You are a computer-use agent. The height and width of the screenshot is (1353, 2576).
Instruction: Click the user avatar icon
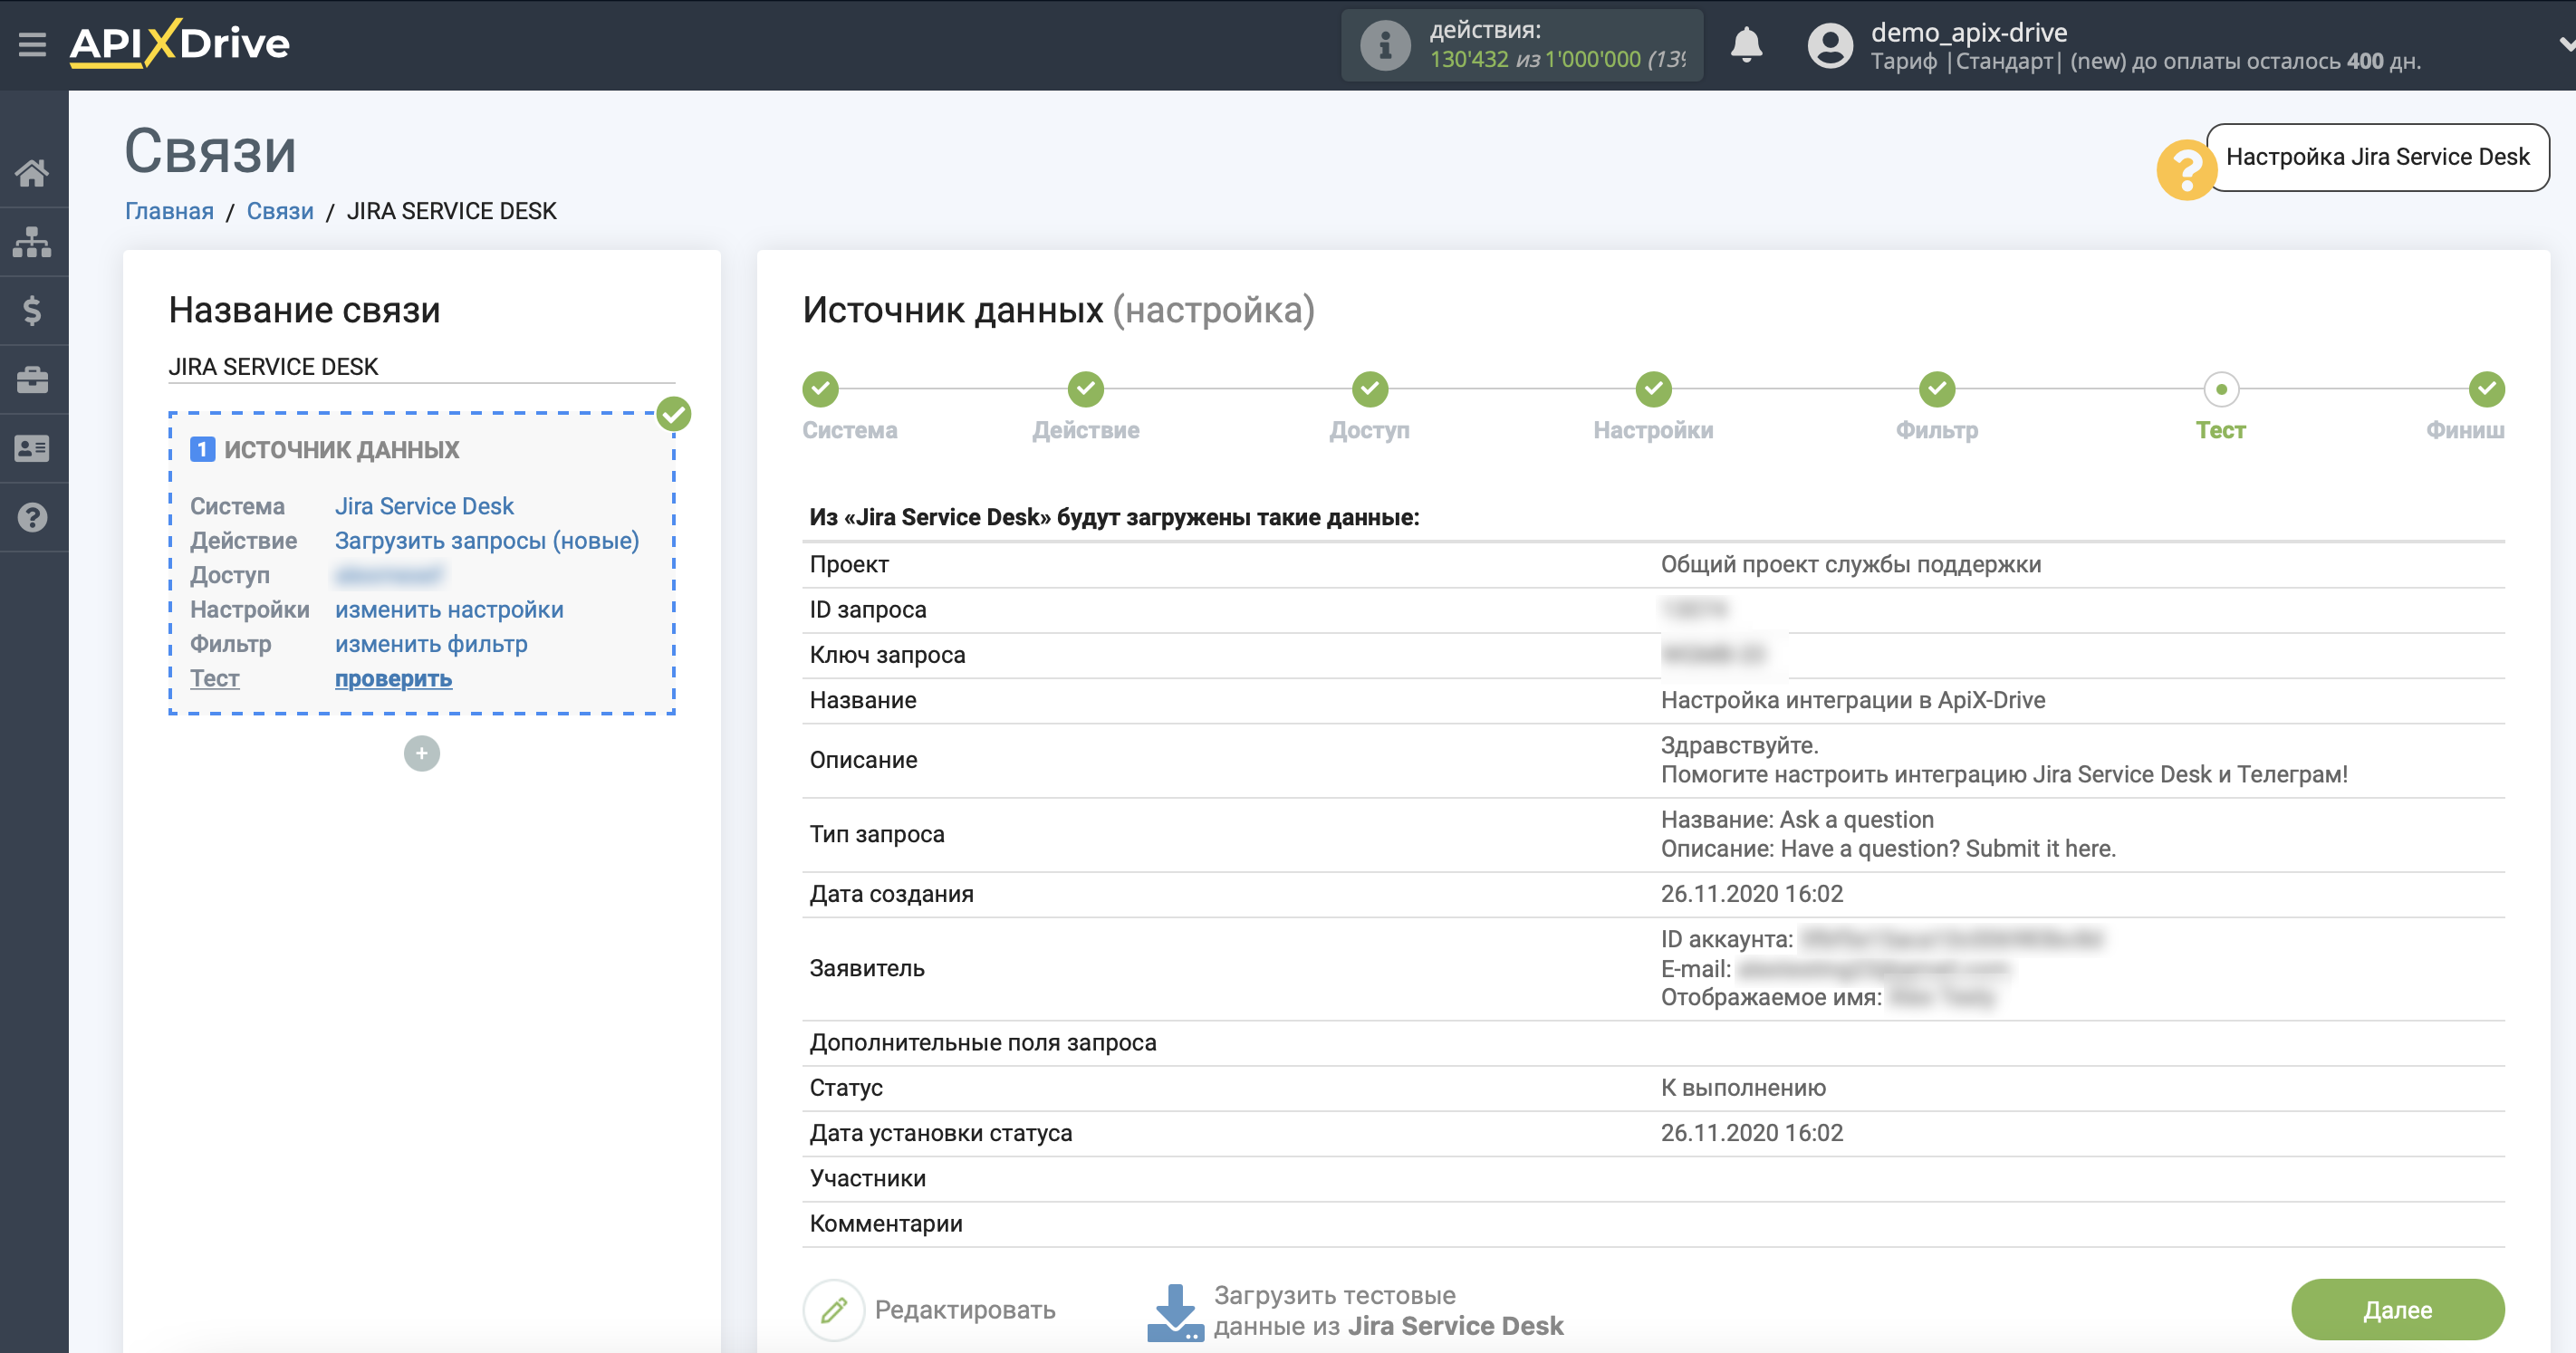(1830, 45)
